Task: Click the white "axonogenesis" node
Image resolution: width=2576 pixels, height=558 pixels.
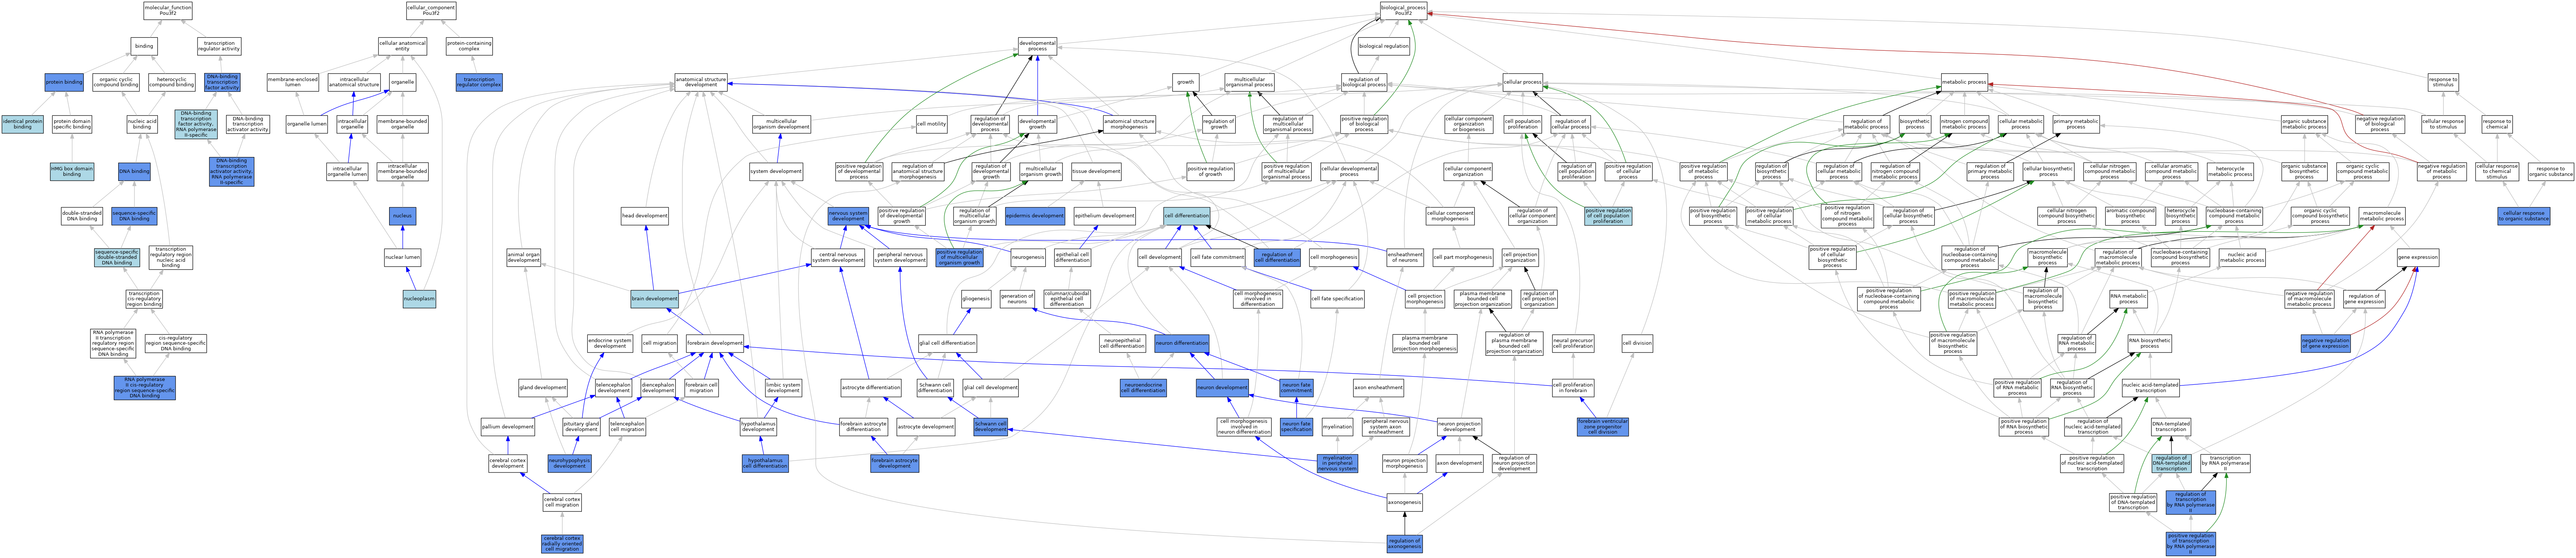Action: 1404,503
